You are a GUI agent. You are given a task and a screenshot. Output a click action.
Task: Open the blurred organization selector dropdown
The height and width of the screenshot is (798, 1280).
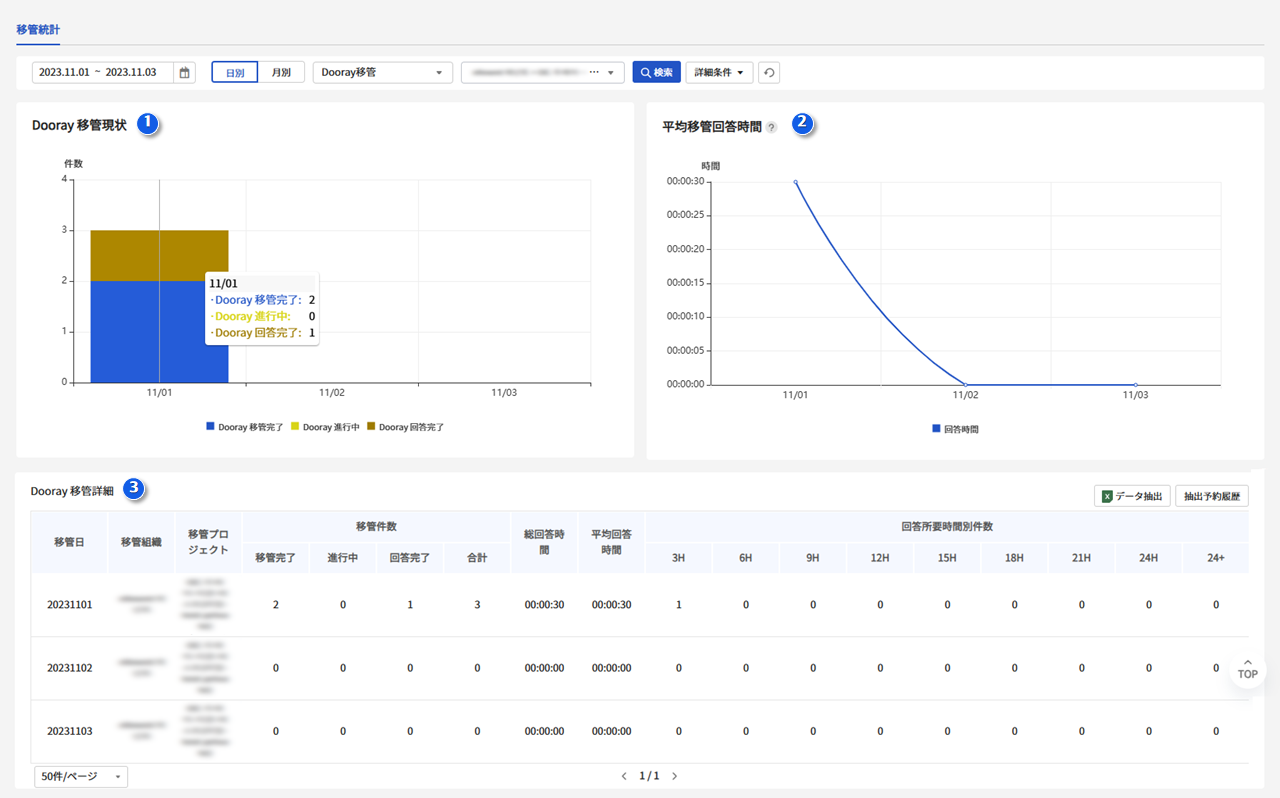click(542, 73)
